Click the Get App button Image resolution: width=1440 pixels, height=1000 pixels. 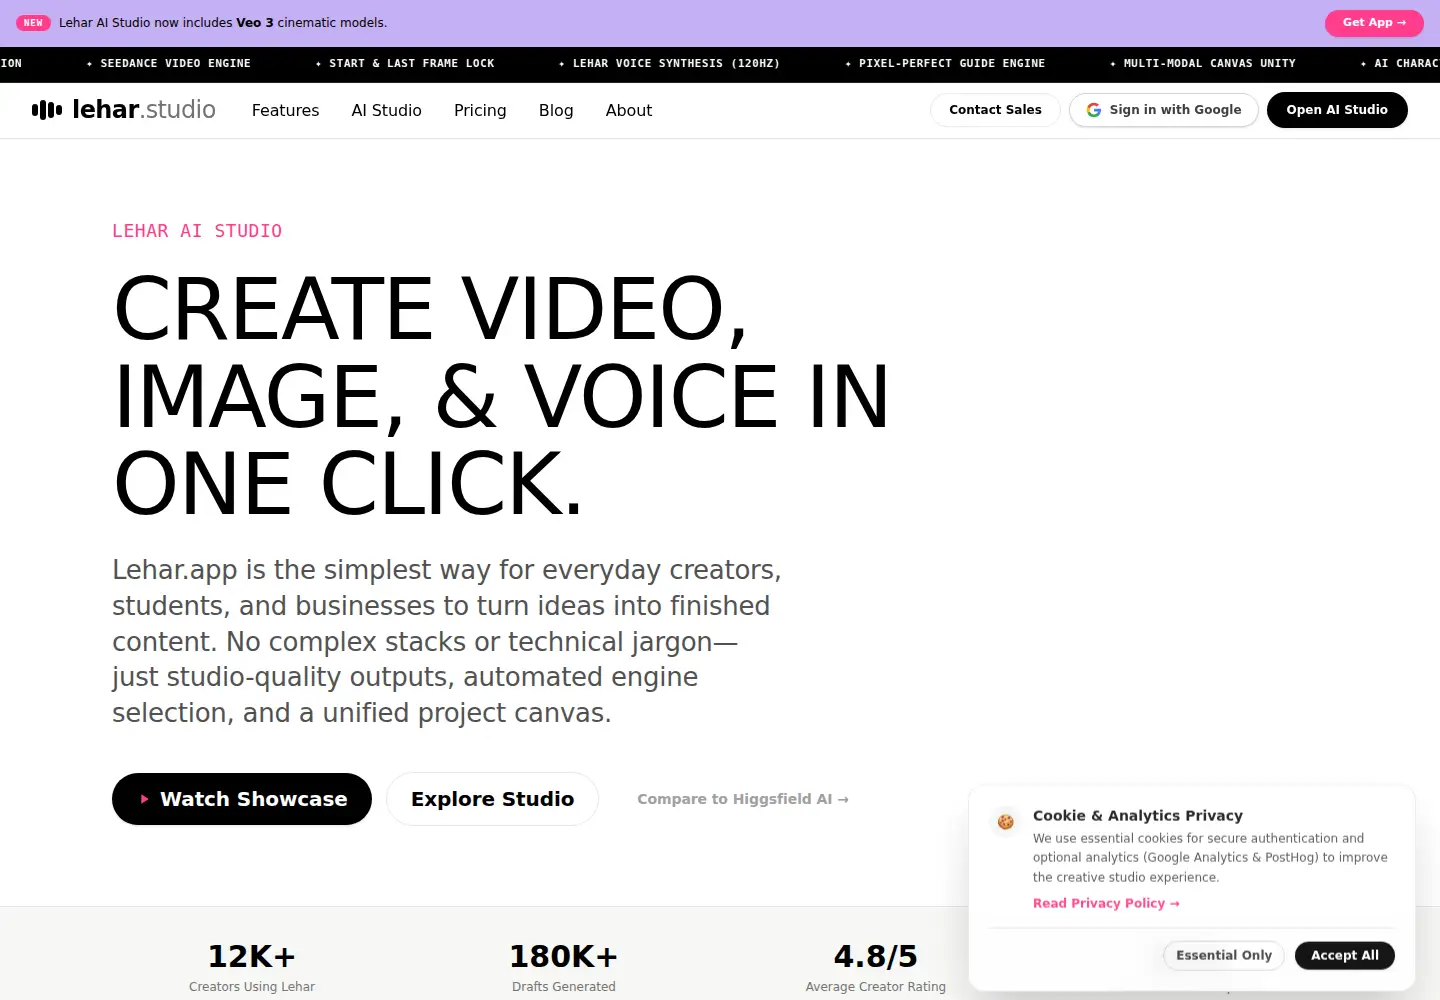coord(1374,23)
